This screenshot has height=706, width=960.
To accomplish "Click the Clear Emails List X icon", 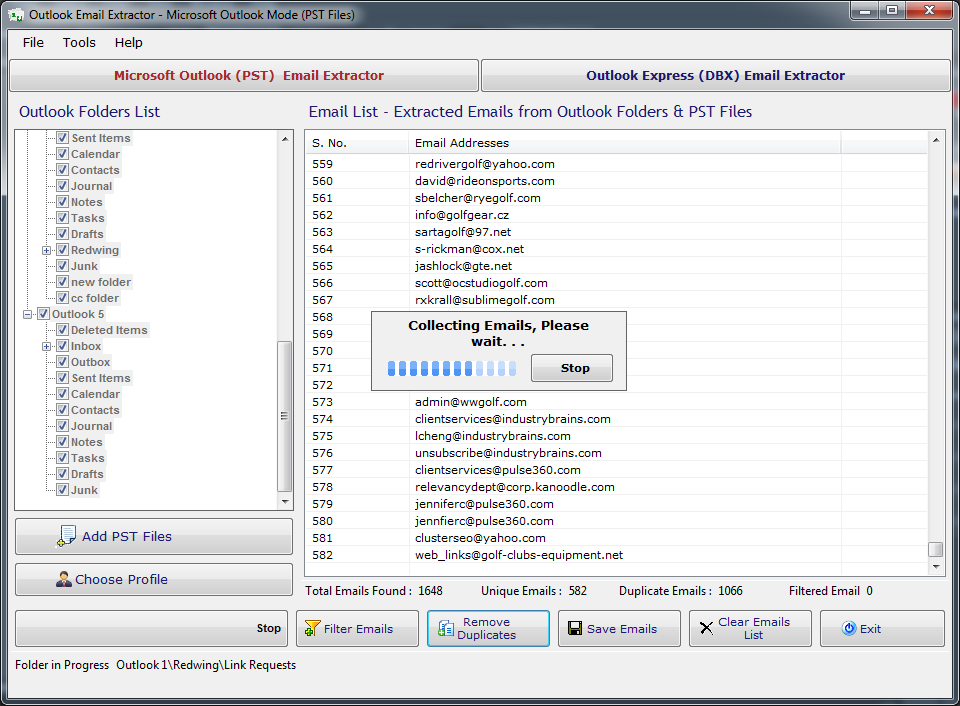I will tap(706, 628).
